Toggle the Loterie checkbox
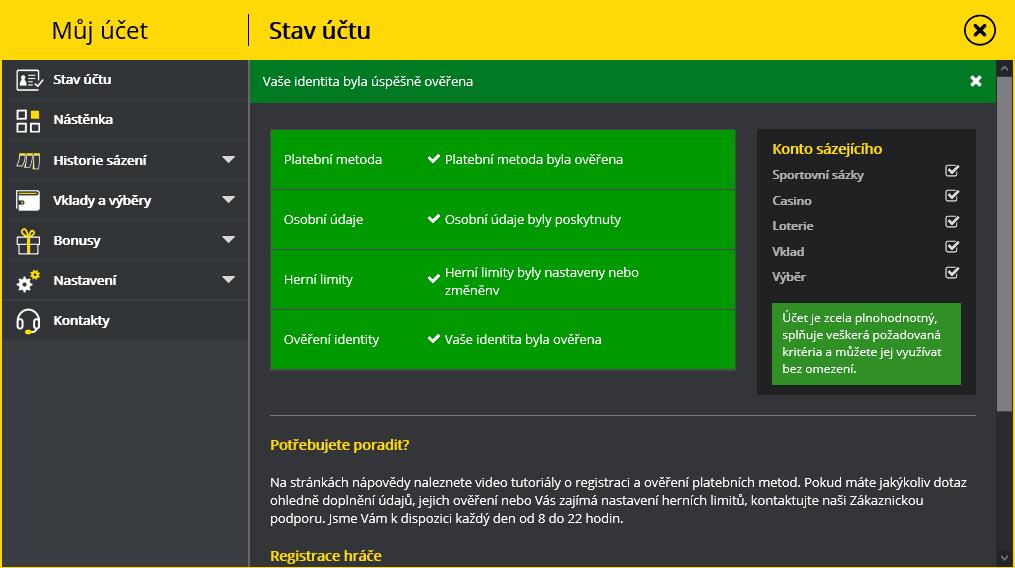1015x568 pixels. point(952,222)
